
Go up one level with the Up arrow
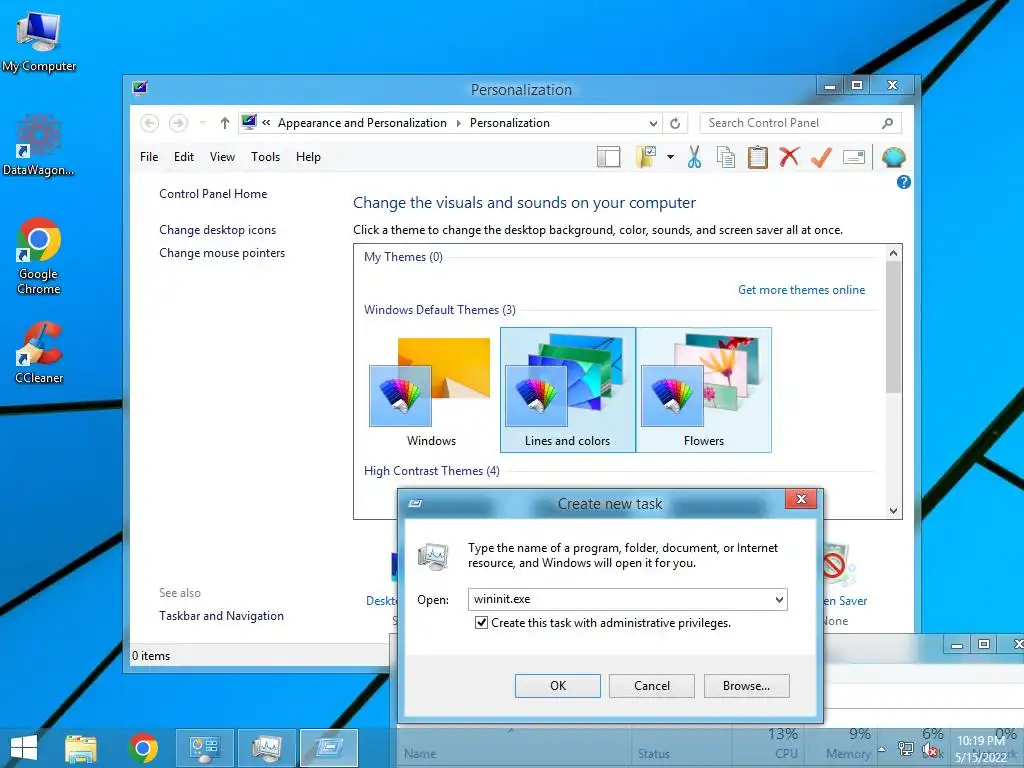[225, 123]
